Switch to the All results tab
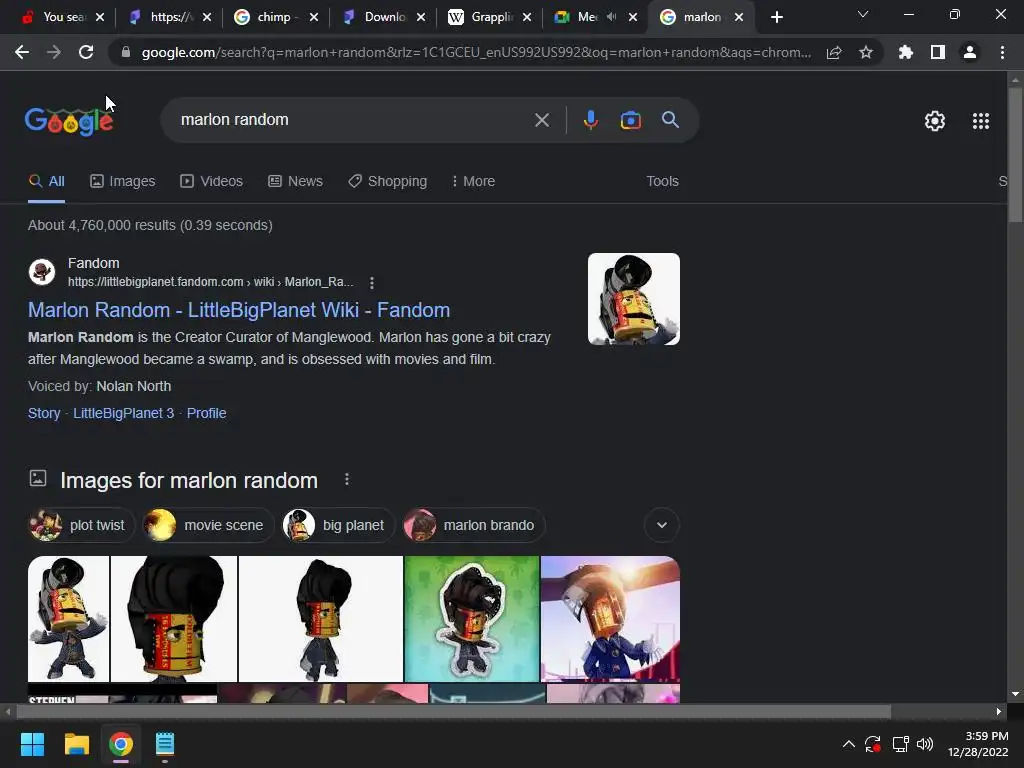 point(46,182)
